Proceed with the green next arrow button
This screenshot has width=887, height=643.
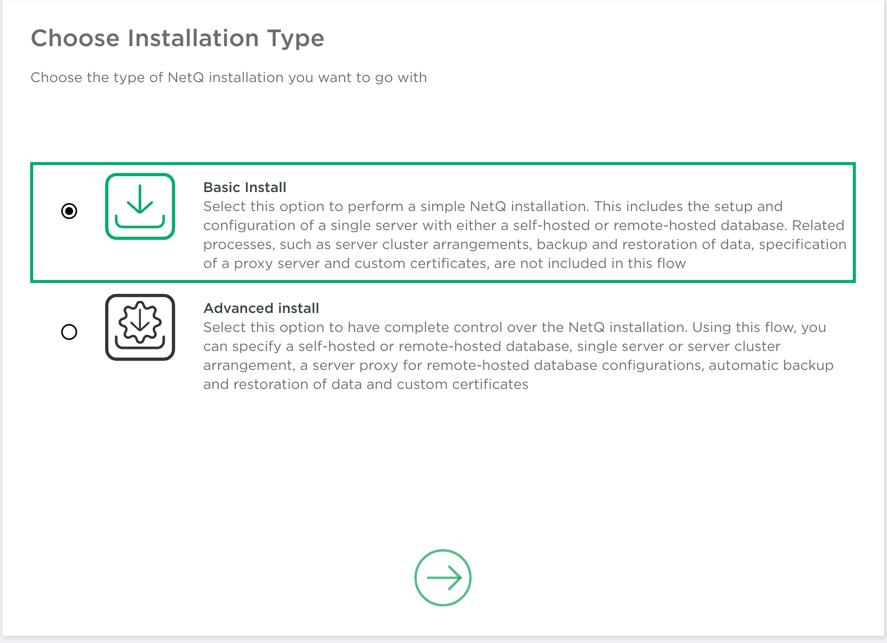[443, 578]
